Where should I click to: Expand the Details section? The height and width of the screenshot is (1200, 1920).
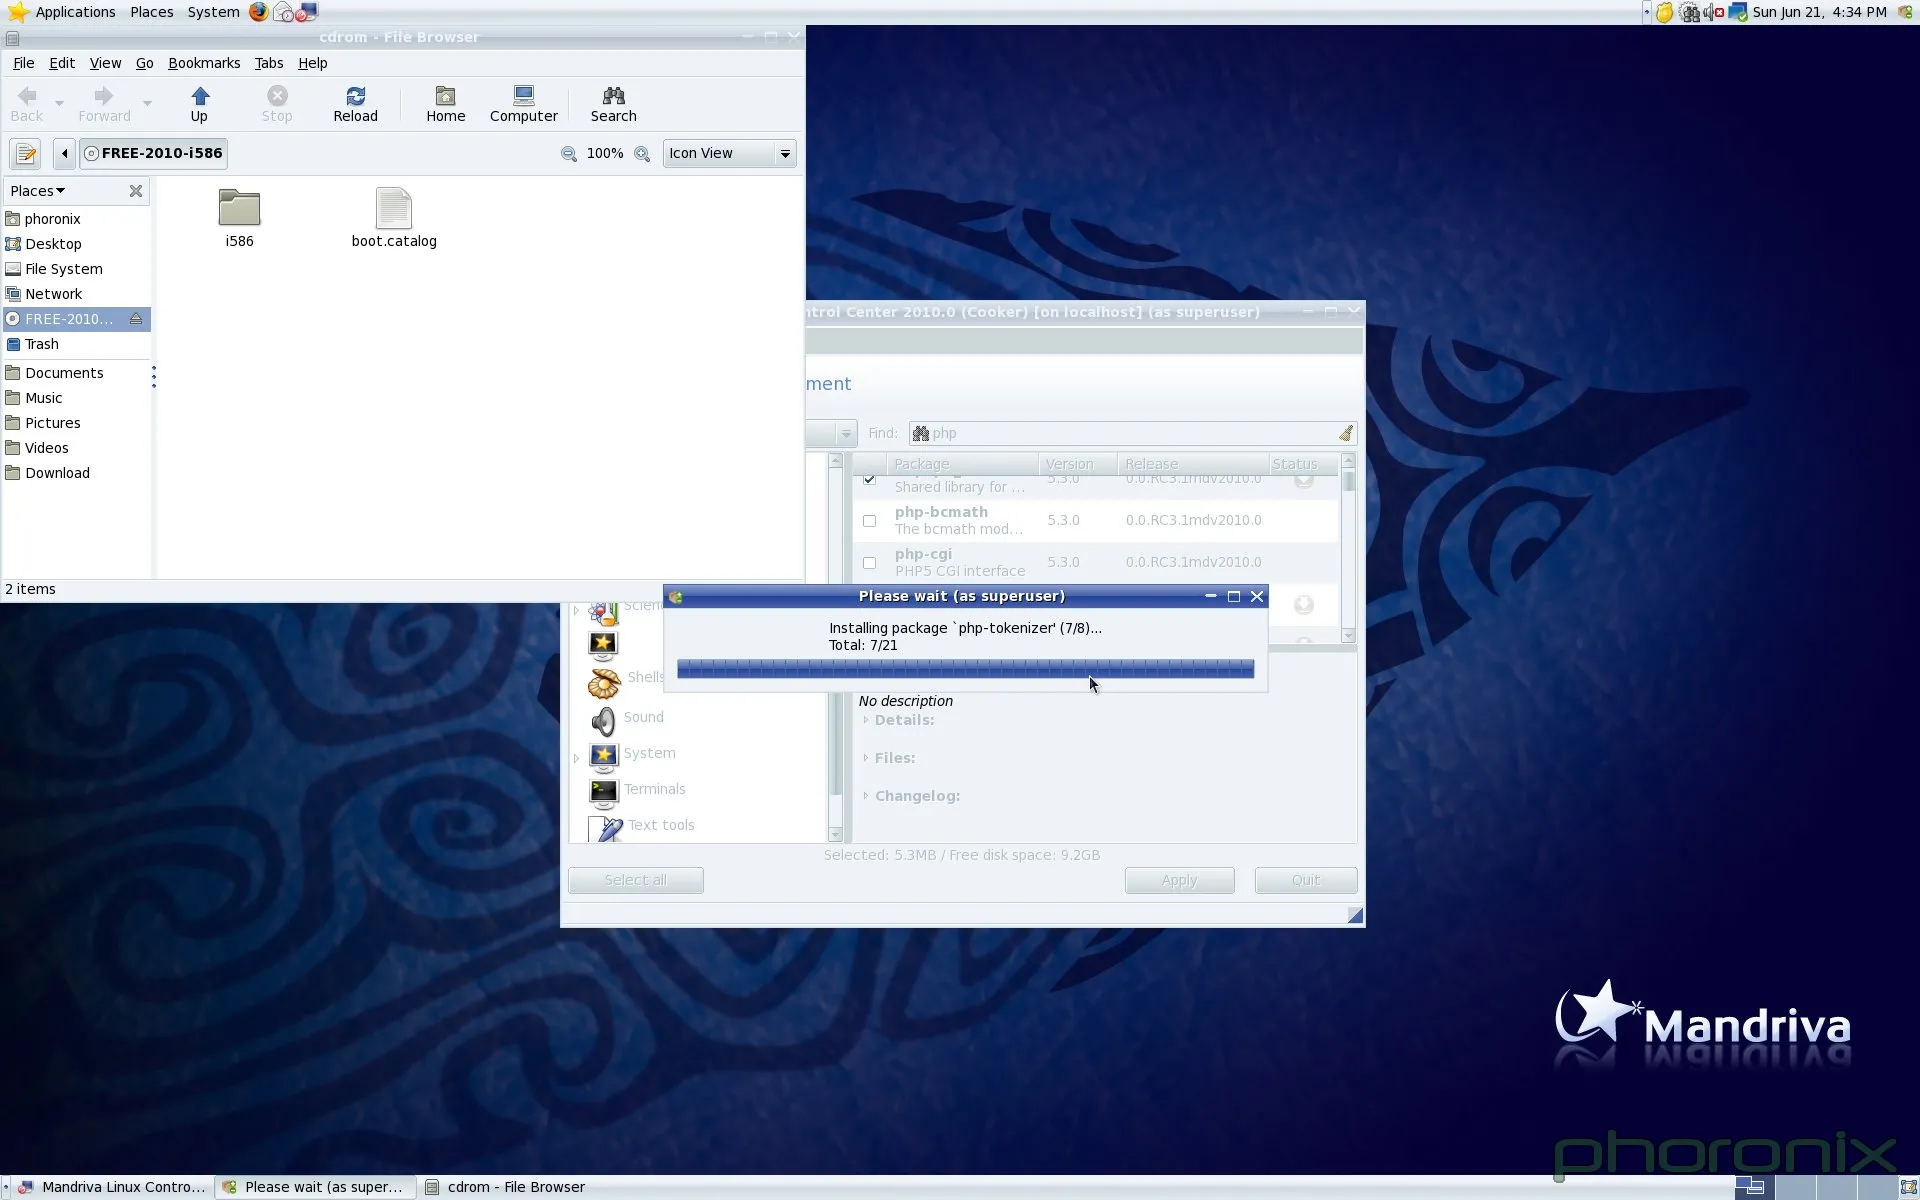coord(866,720)
